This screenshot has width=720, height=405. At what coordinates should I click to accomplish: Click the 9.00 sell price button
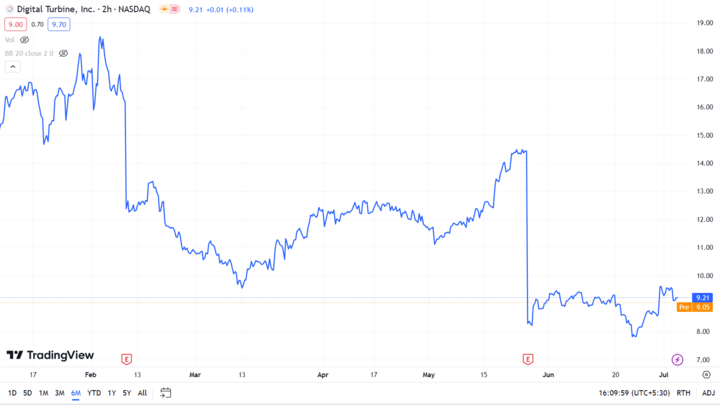pyautogui.click(x=15, y=25)
